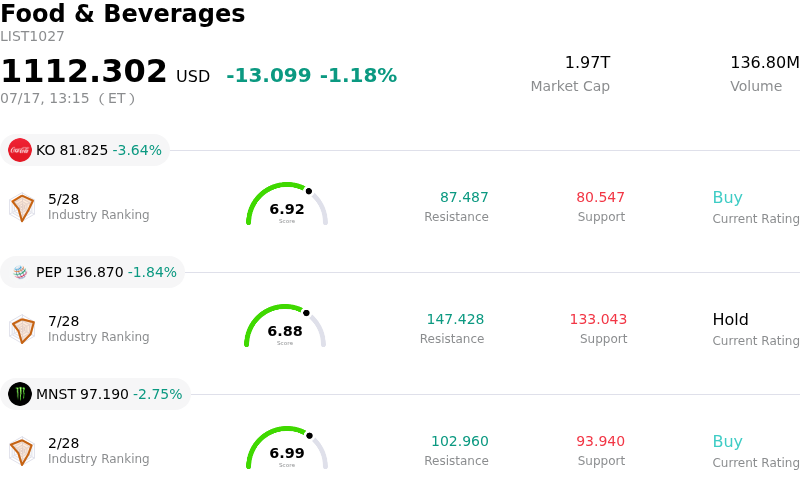
Task: Click the PepsiCo globe logo icon
Action: (20, 272)
